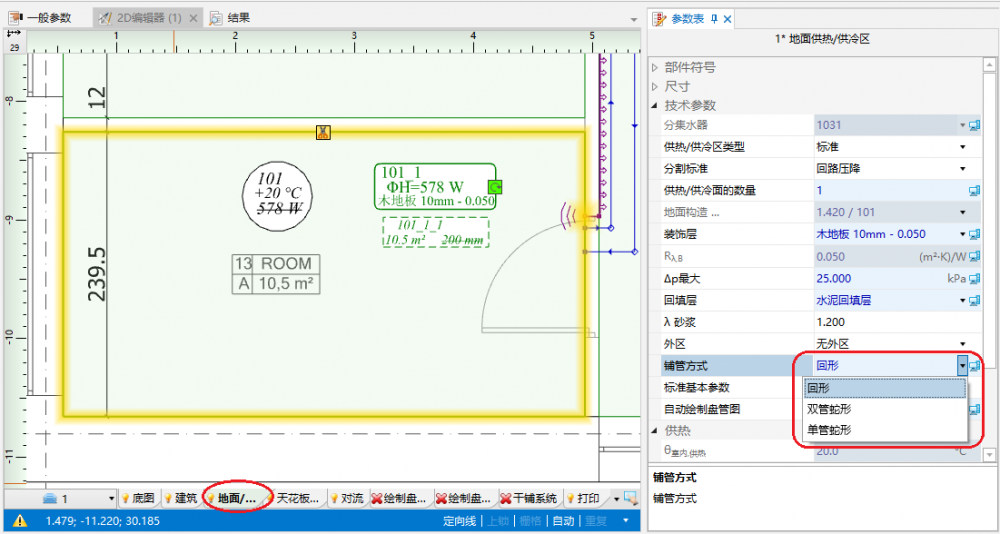Click the green rotate icon beside 101_1 label
The height and width of the screenshot is (534, 1000).
[494, 187]
